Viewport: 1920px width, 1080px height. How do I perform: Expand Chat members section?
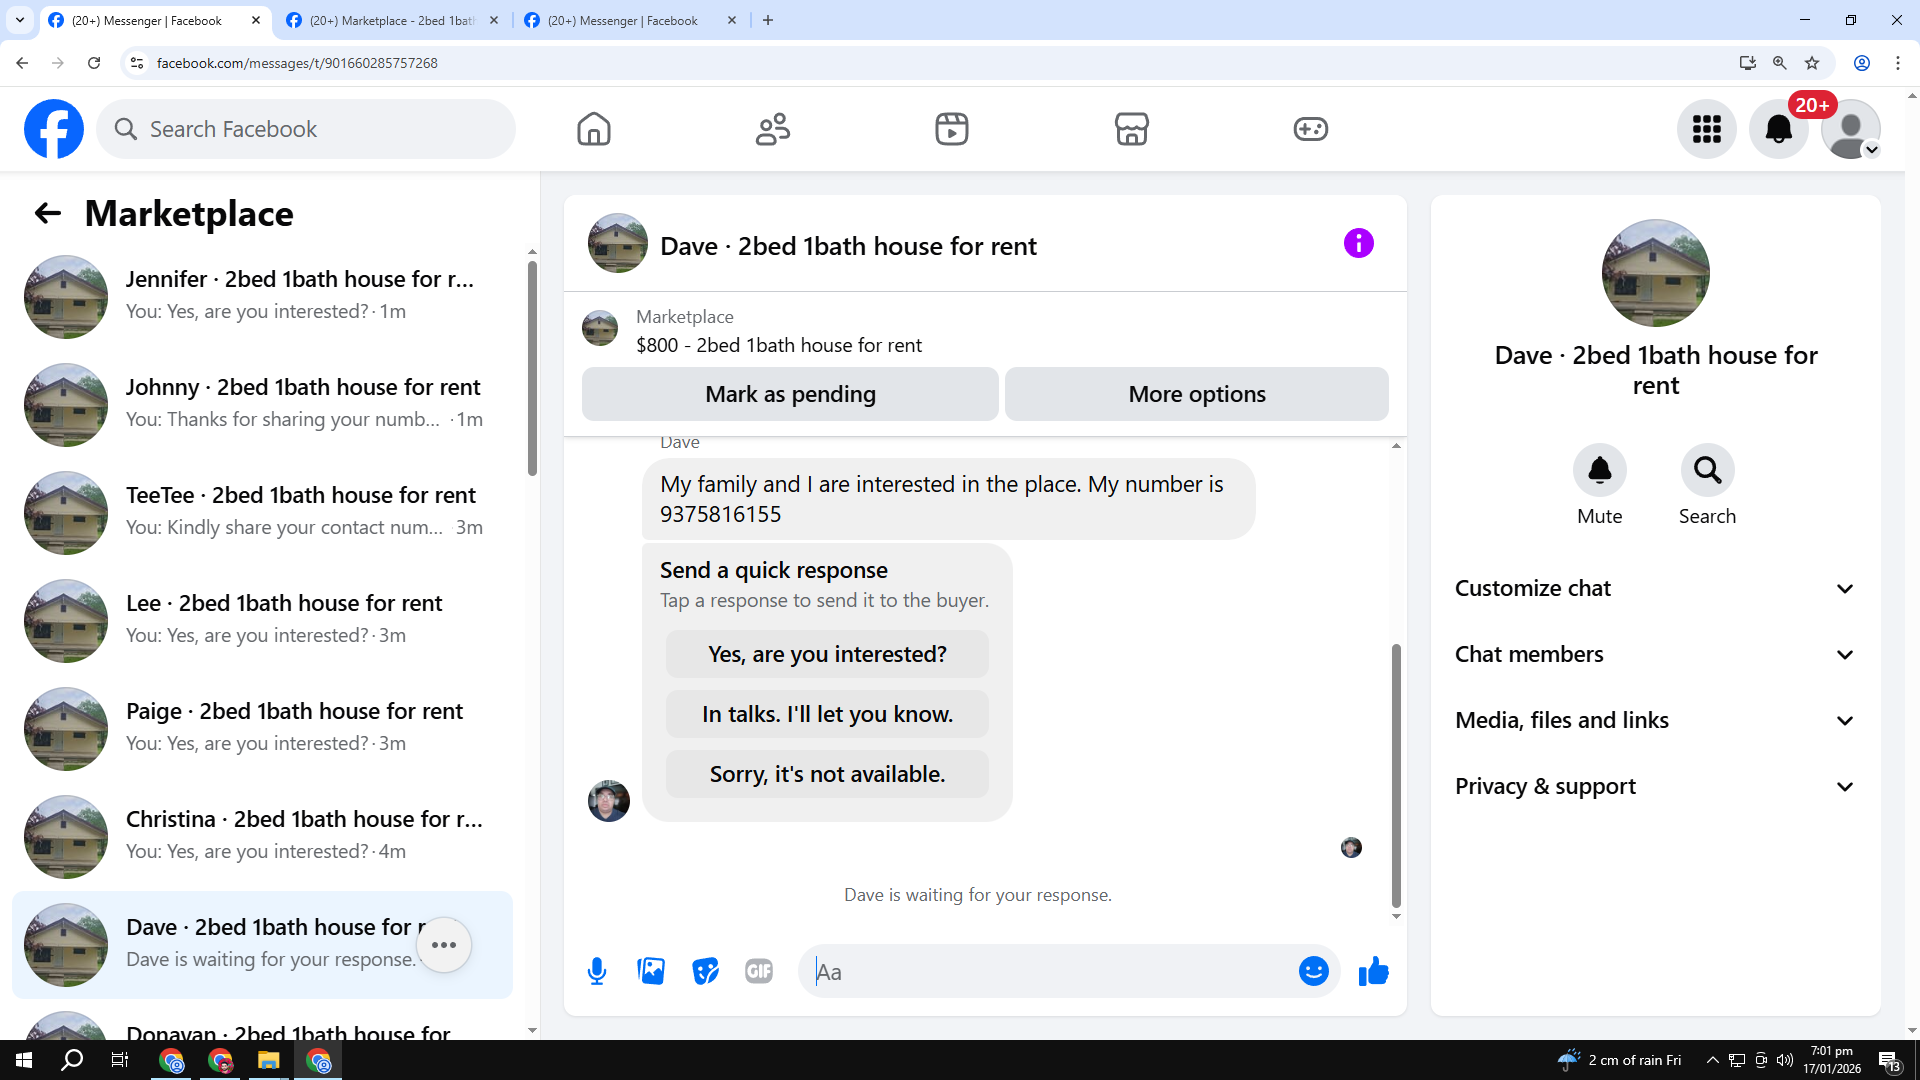tap(1655, 655)
